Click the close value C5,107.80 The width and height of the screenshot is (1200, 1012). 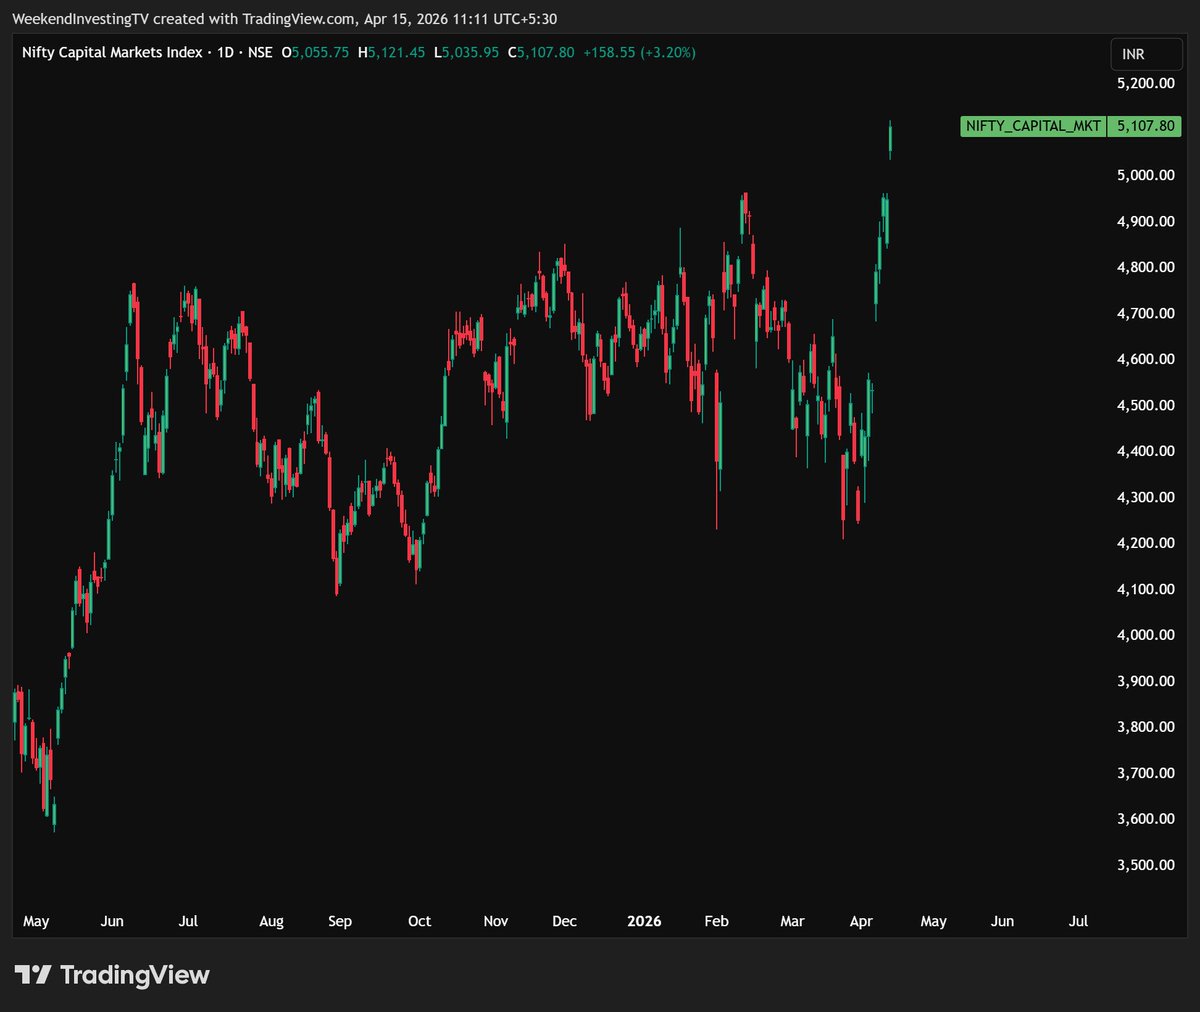(541, 52)
